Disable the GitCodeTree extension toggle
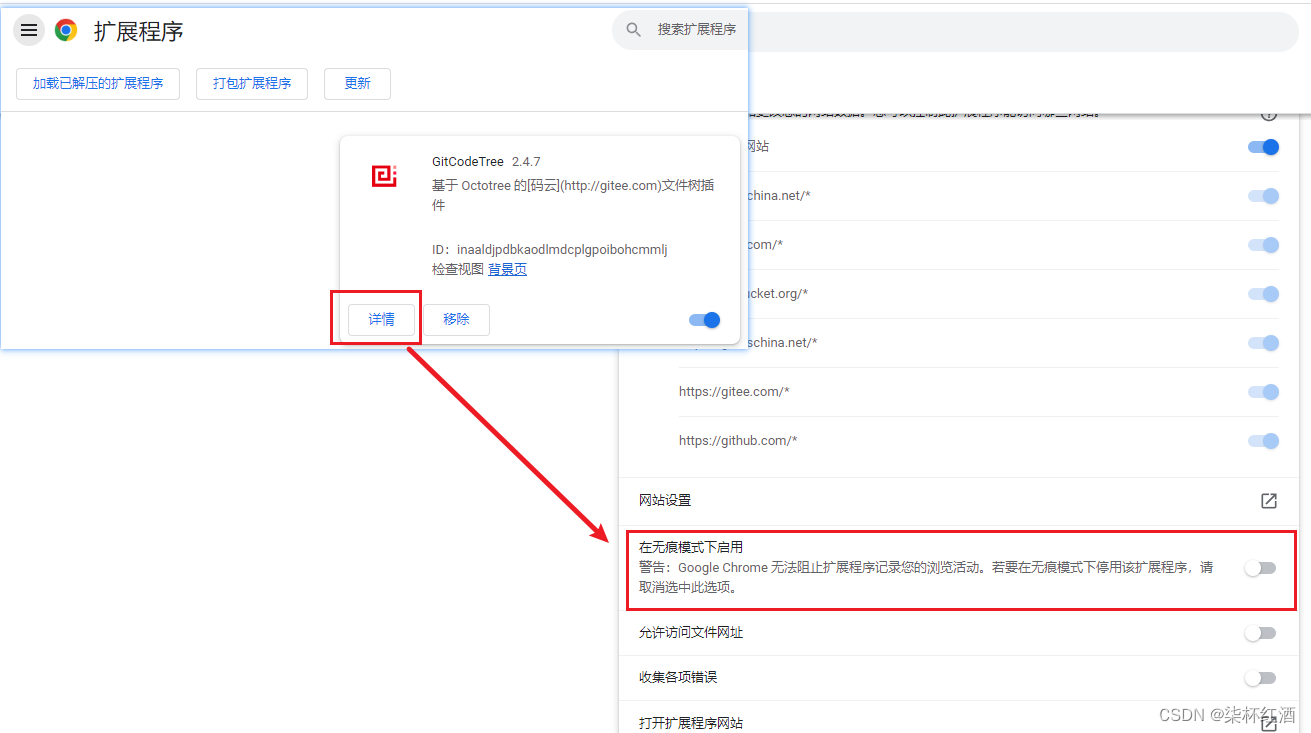Viewport: 1311px width, 733px height. click(x=704, y=320)
